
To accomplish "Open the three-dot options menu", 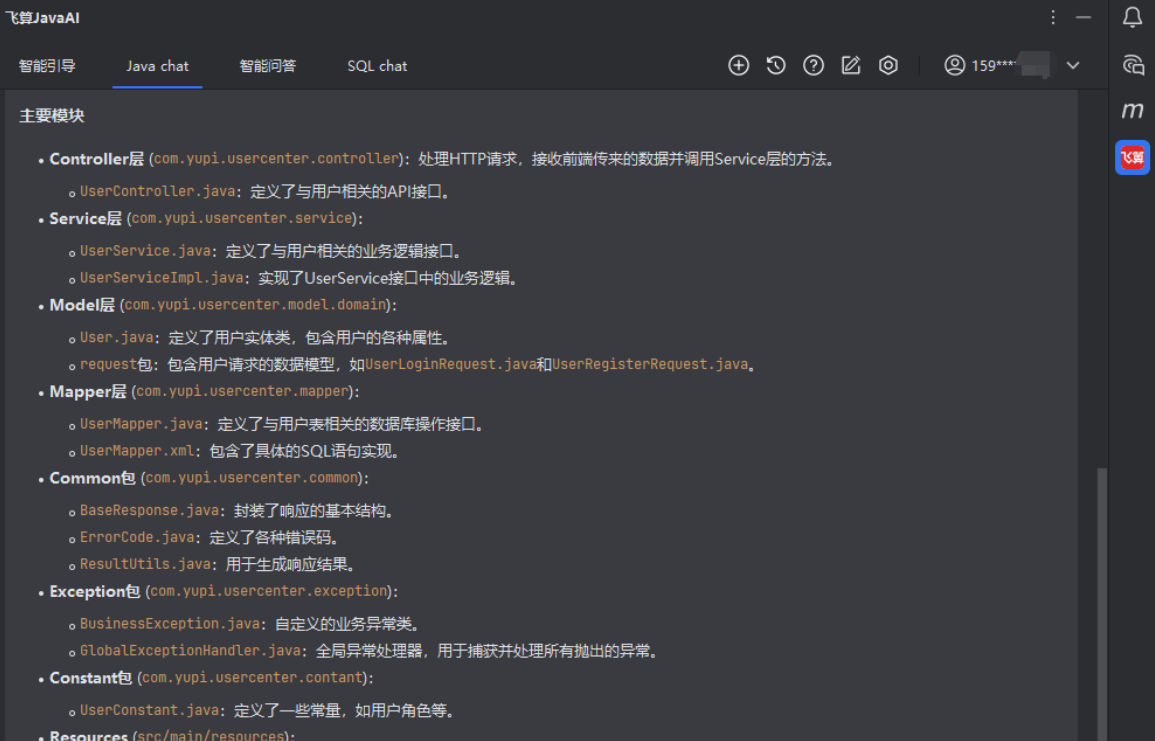I will coord(1053,18).
